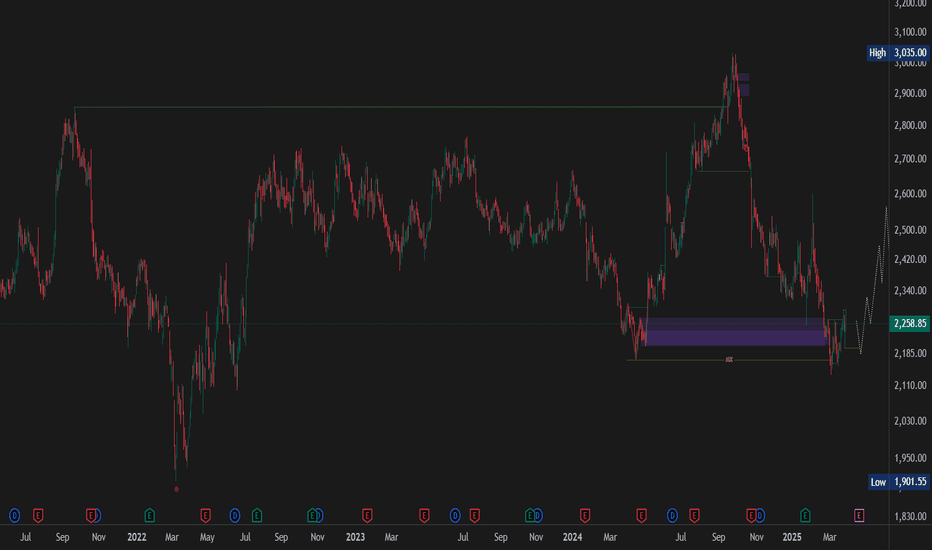Click the 2,900.00 price scale label
The height and width of the screenshot is (550, 932).
pos(910,93)
